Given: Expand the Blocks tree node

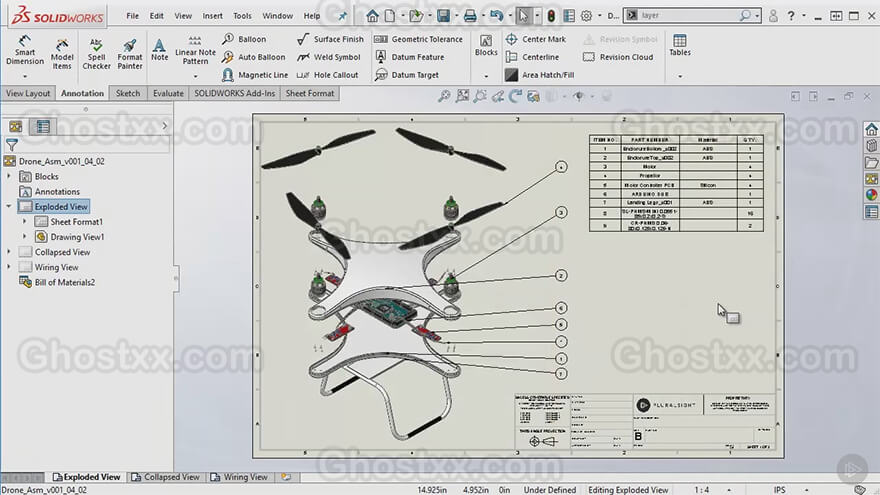Looking at the screenshot, I should [x=9, y=176].
